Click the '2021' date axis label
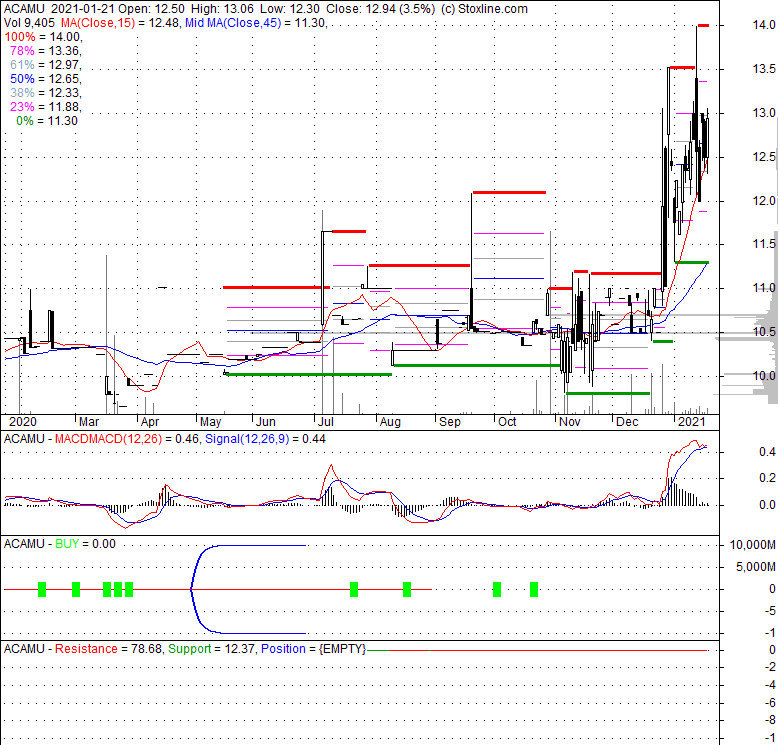 coord(692,422)
